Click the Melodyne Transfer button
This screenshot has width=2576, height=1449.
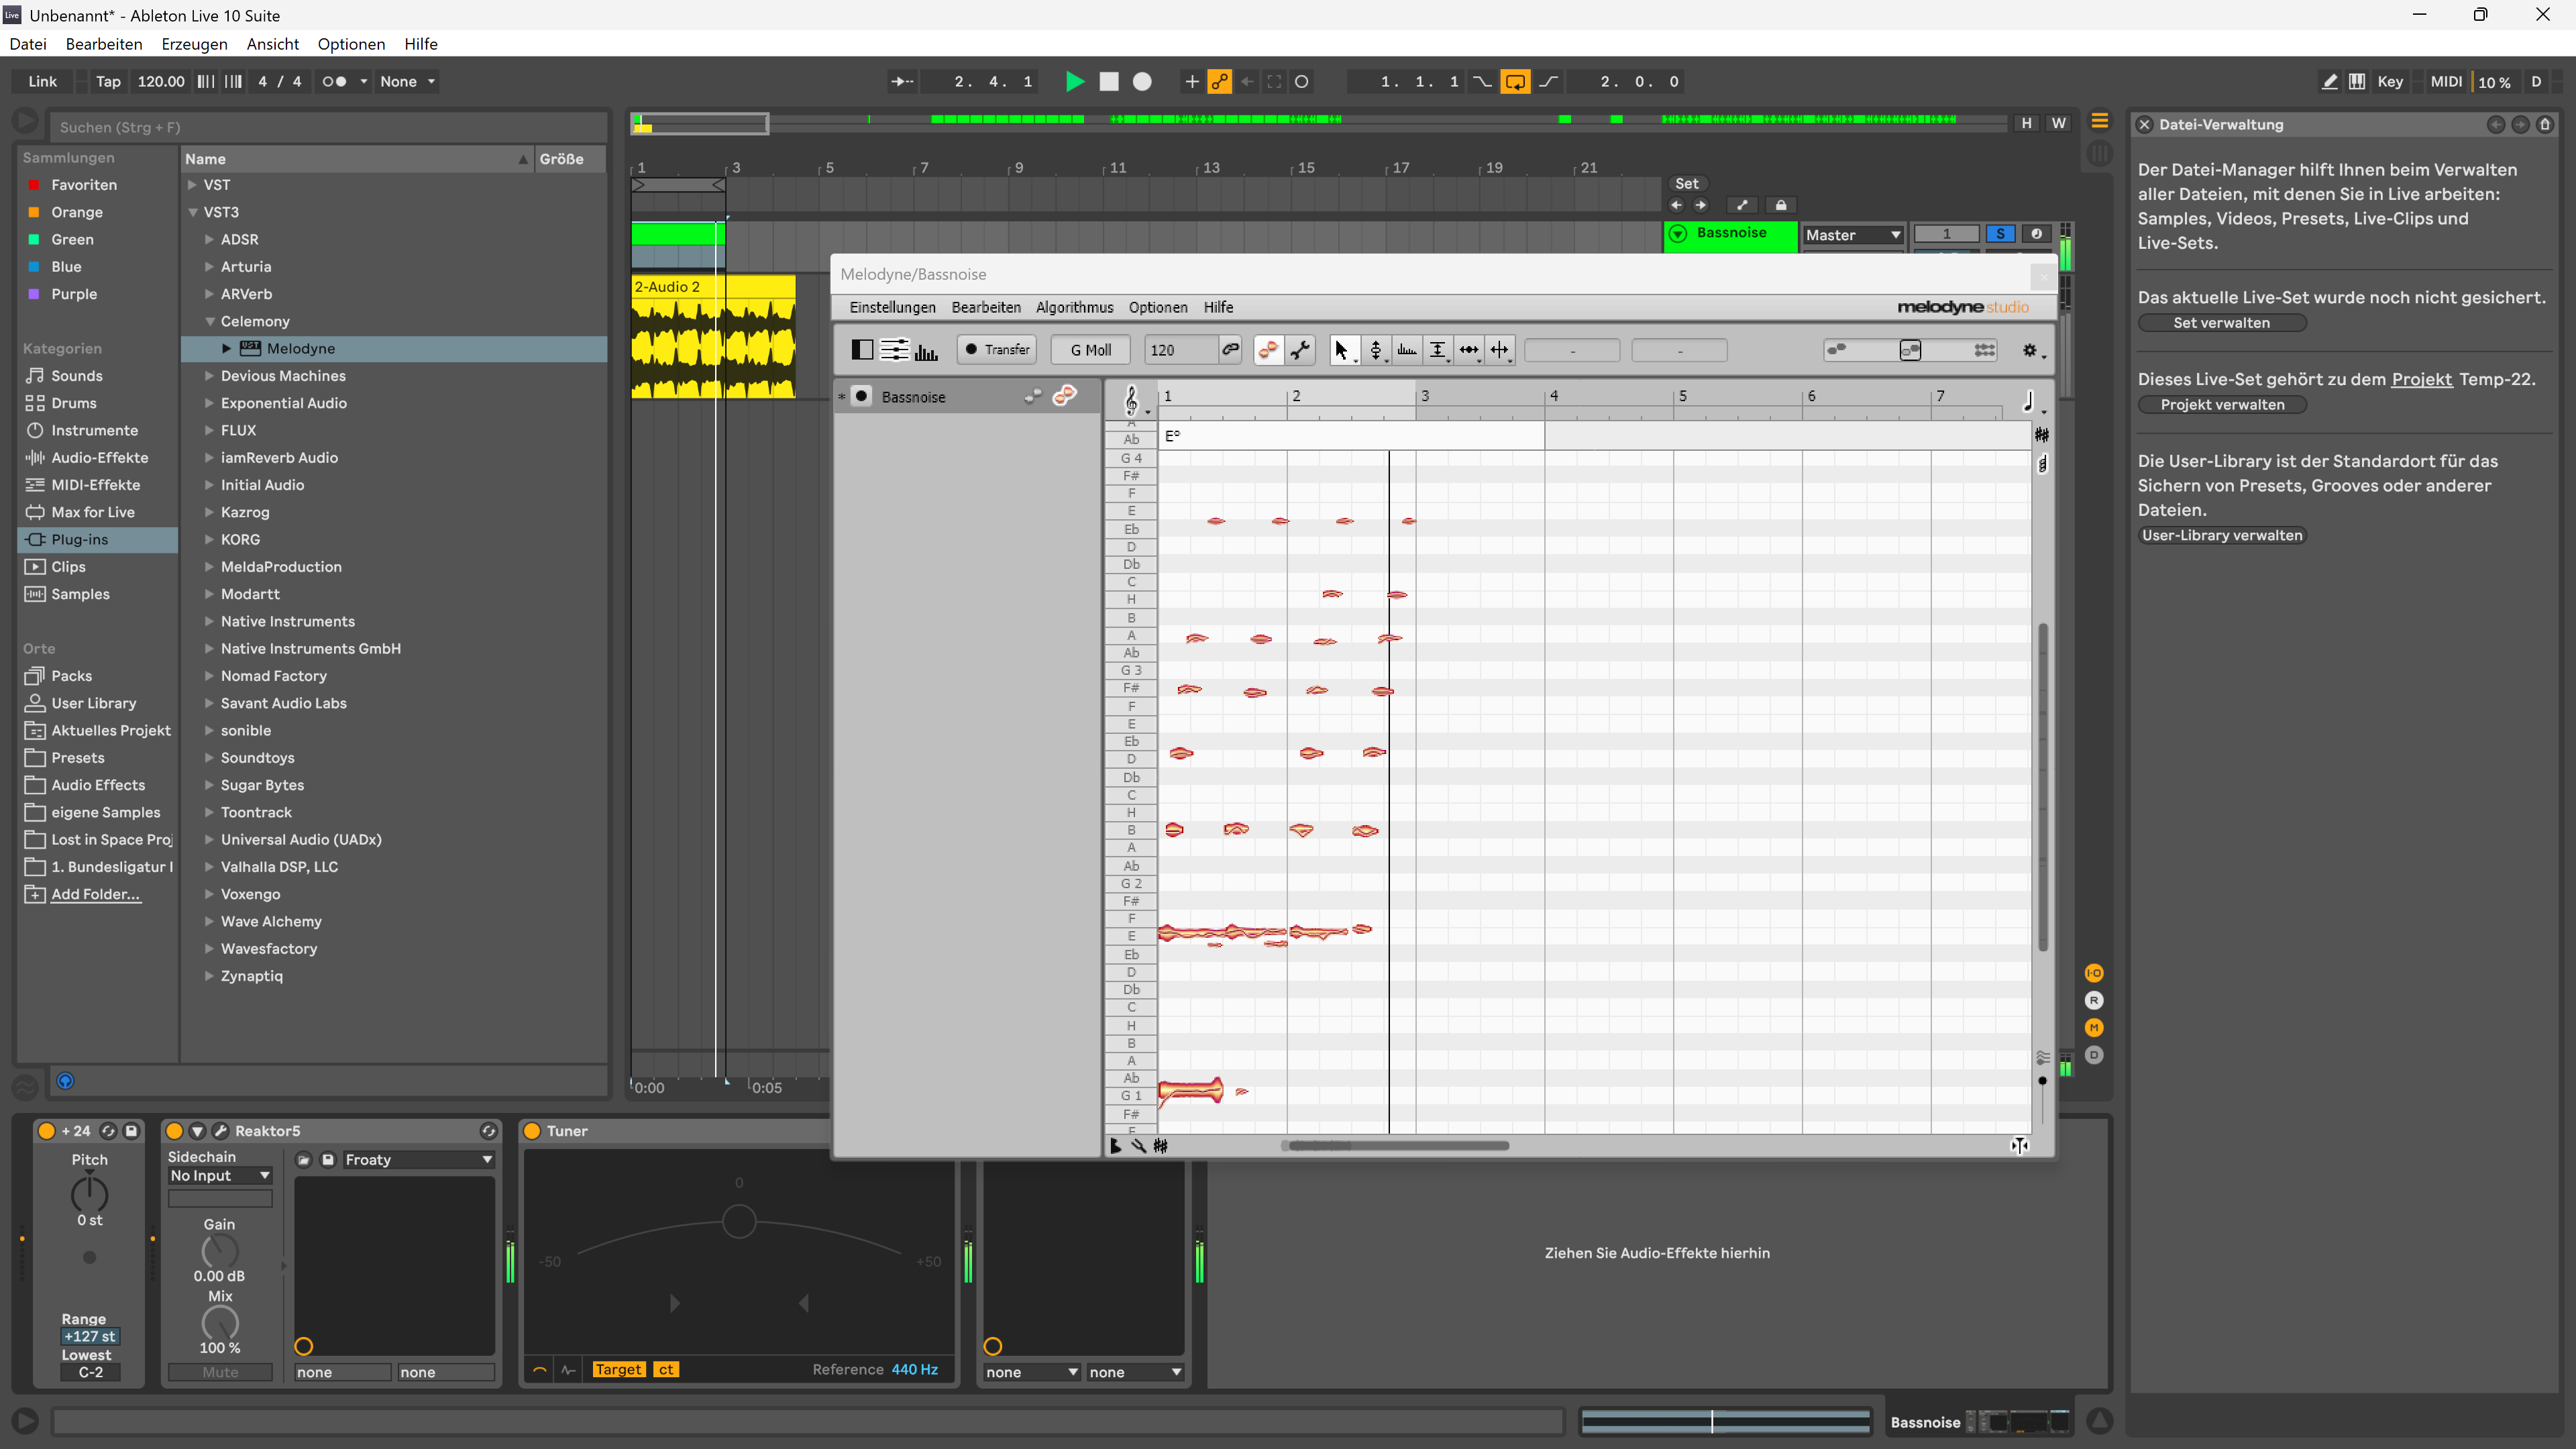996,350
